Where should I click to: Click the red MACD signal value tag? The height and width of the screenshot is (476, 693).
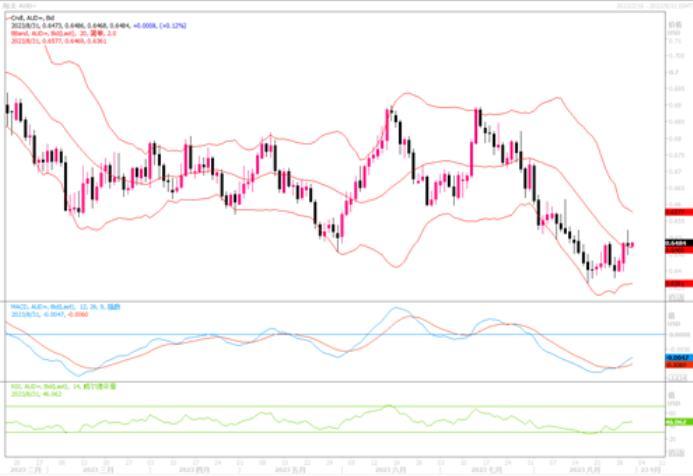tap(678, 365)
